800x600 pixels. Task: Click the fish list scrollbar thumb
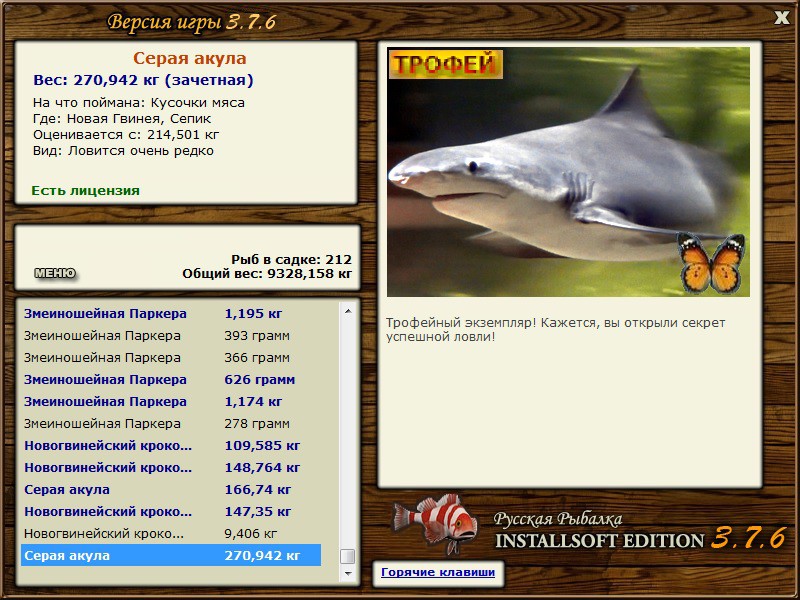(348, 556)
